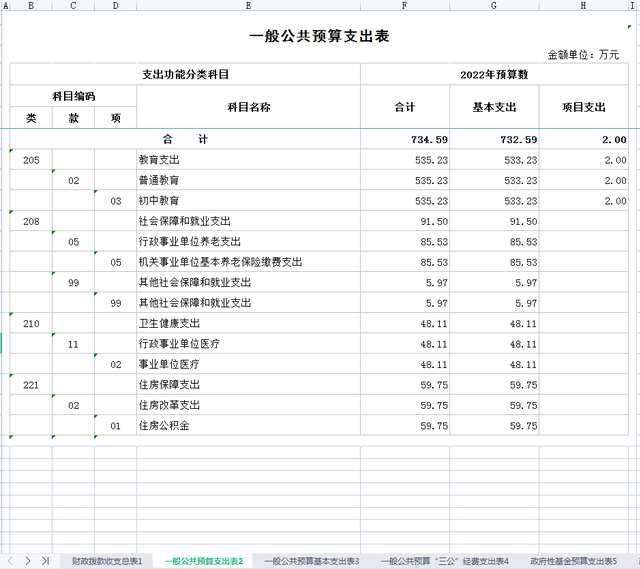
Task: Open the 财政拨款收支总表1 sheet tab
Action: [107, 561]
